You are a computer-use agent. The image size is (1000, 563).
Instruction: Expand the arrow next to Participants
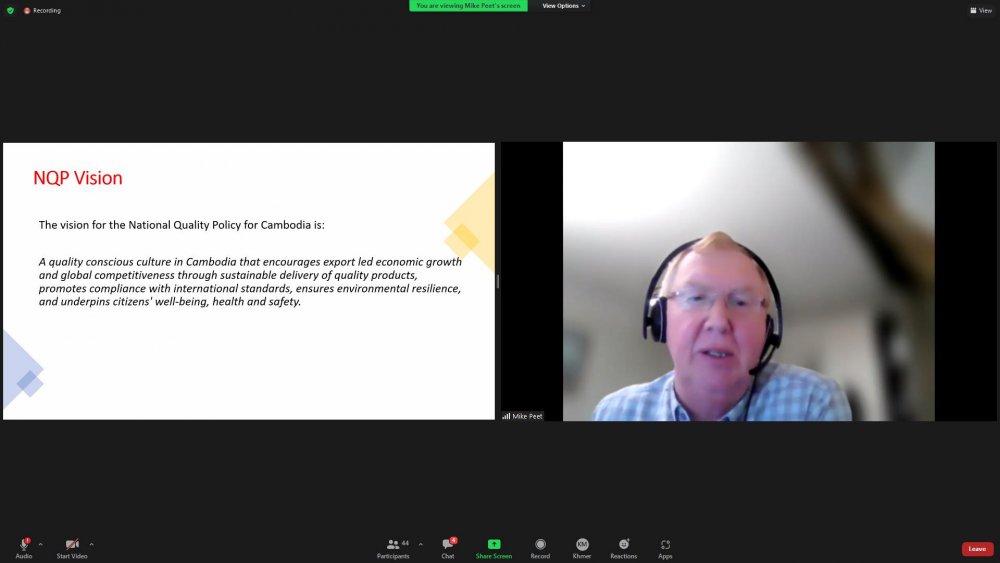click(420, 544)
